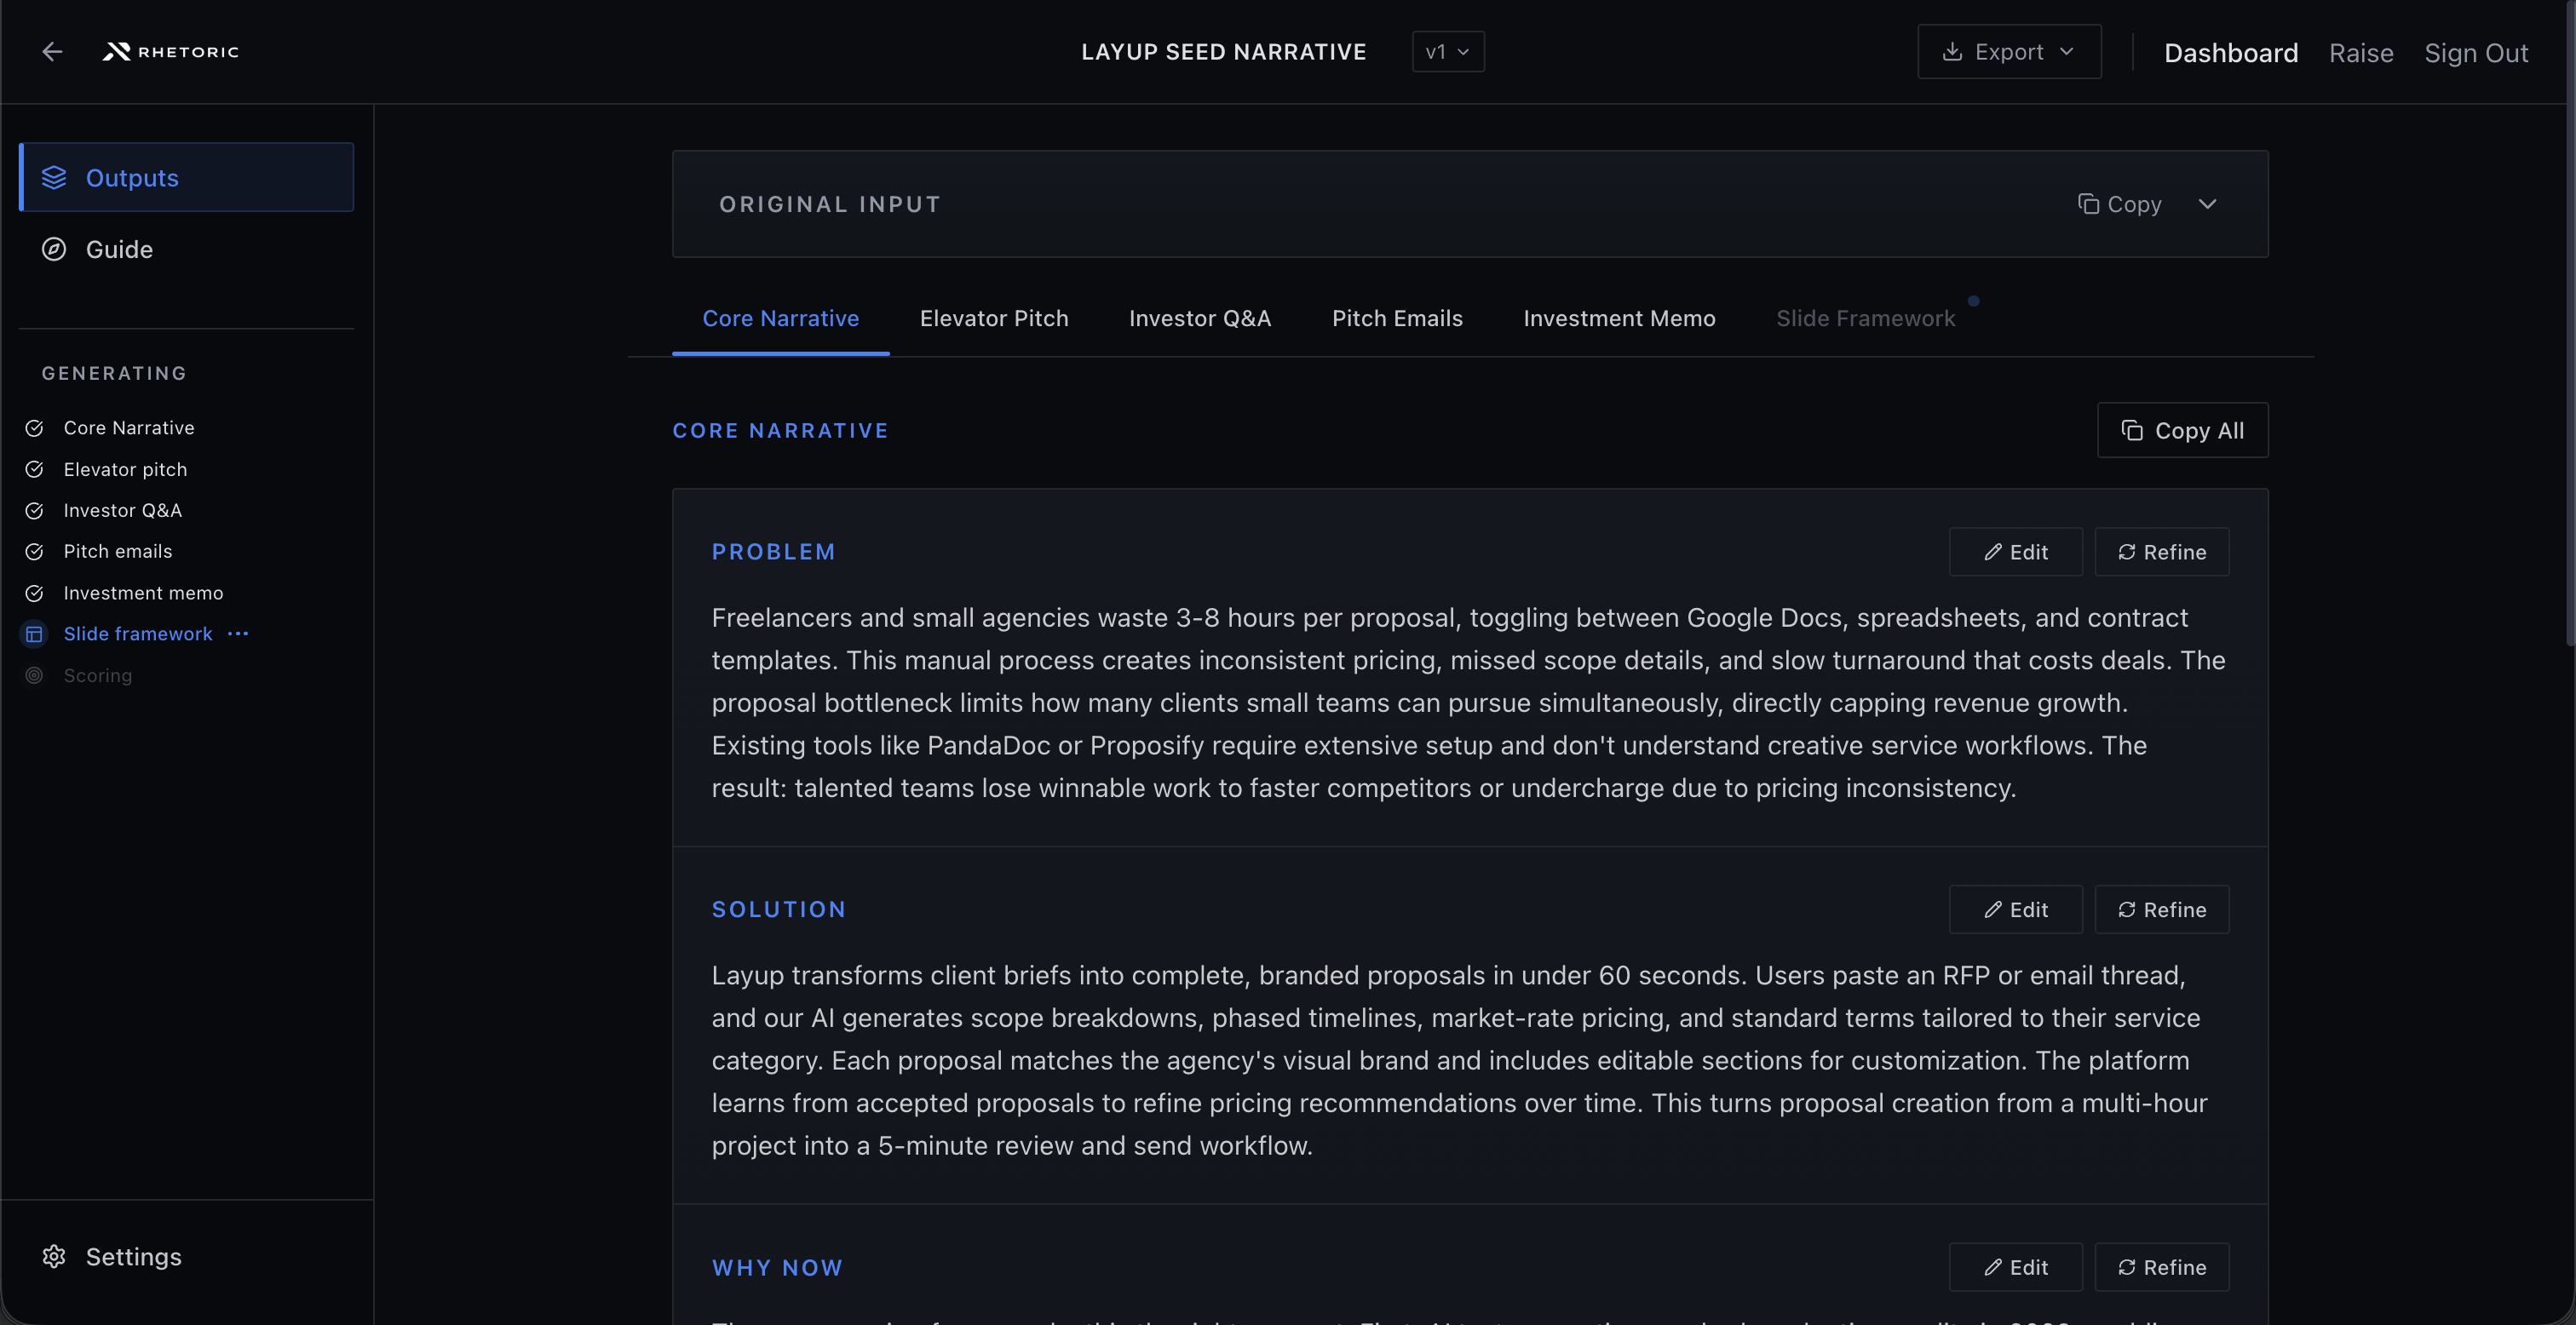This screenshot has height=1325, width=2576.
Task: Click the back arrow icon
Action: pos(52,52)
